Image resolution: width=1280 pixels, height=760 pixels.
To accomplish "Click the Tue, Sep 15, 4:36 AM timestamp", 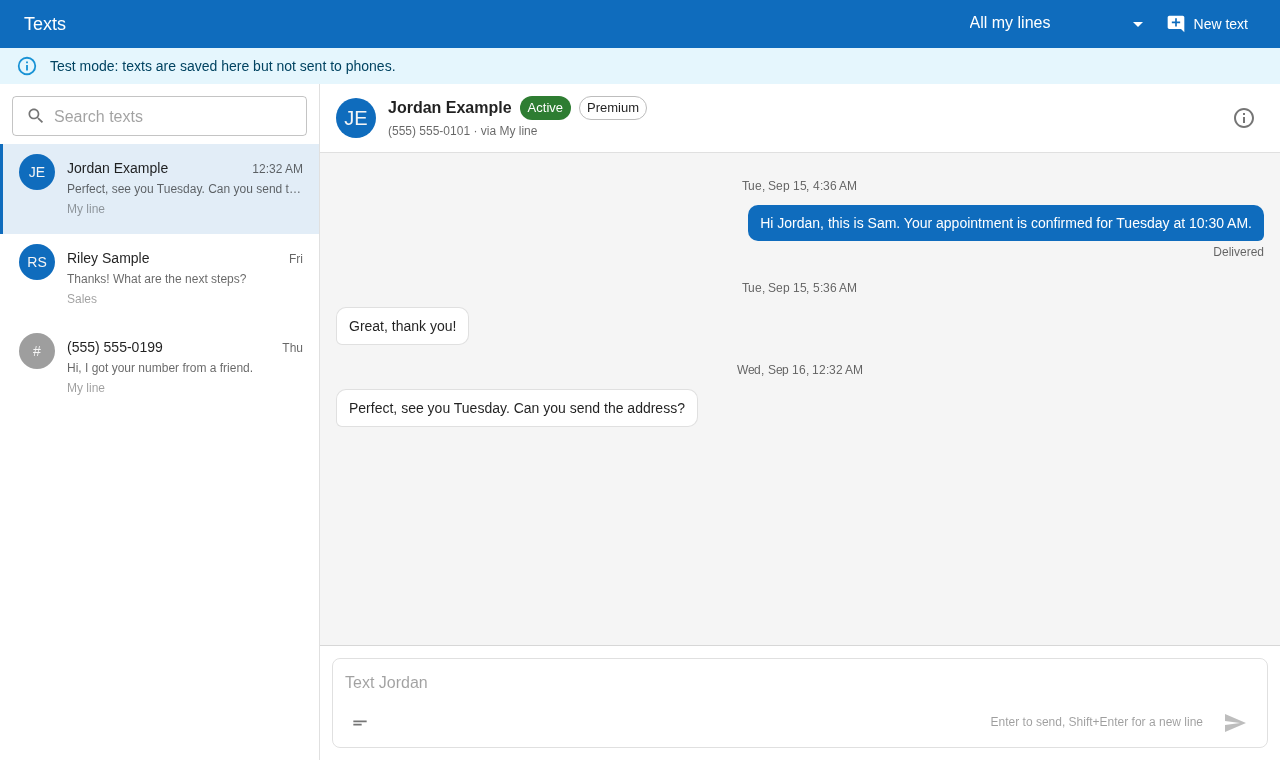I will click(799, 186).
